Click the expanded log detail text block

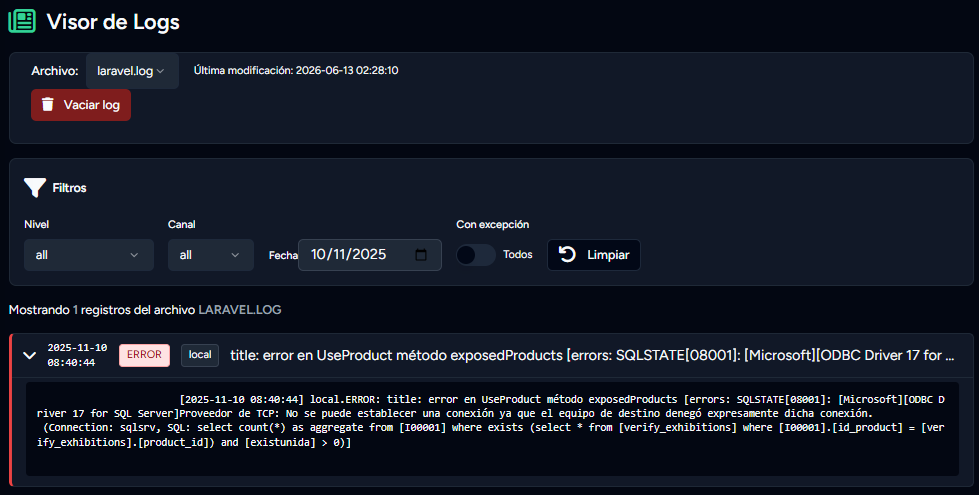pos(492,429)
